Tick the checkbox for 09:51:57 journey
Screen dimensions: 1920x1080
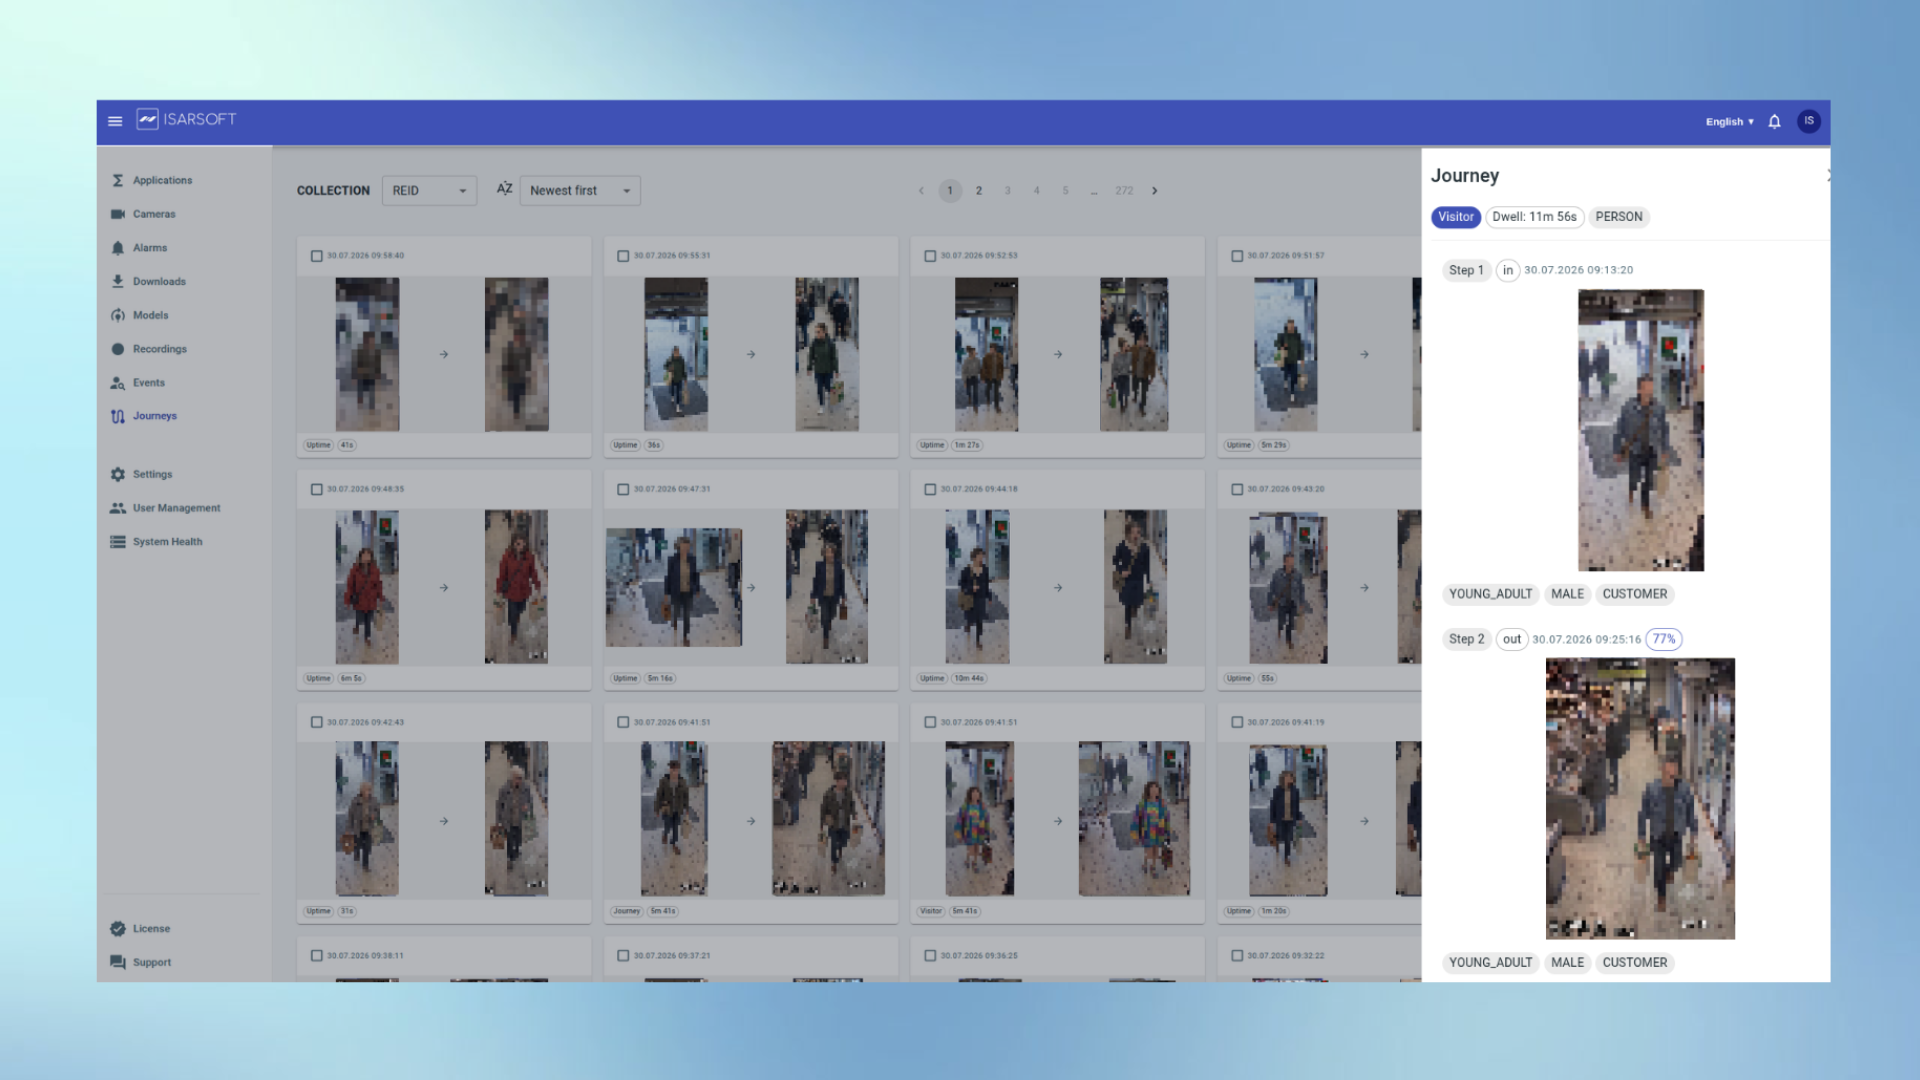(1237, 256)
